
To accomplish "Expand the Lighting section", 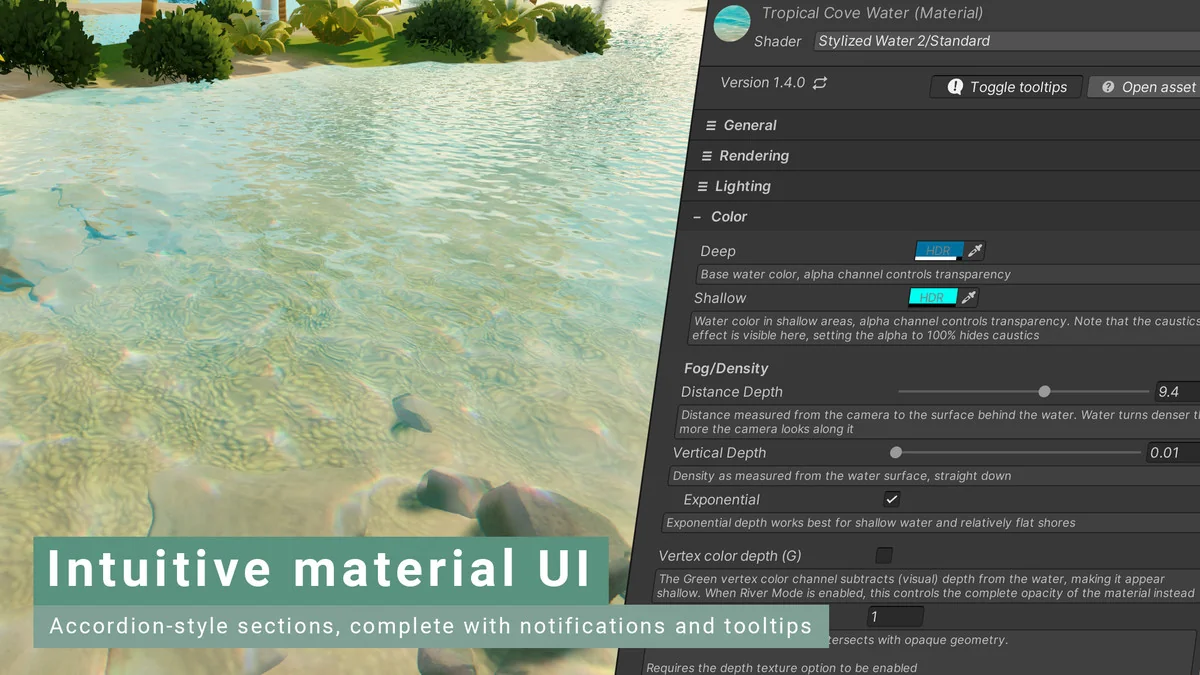I will (x=742, y=186).
